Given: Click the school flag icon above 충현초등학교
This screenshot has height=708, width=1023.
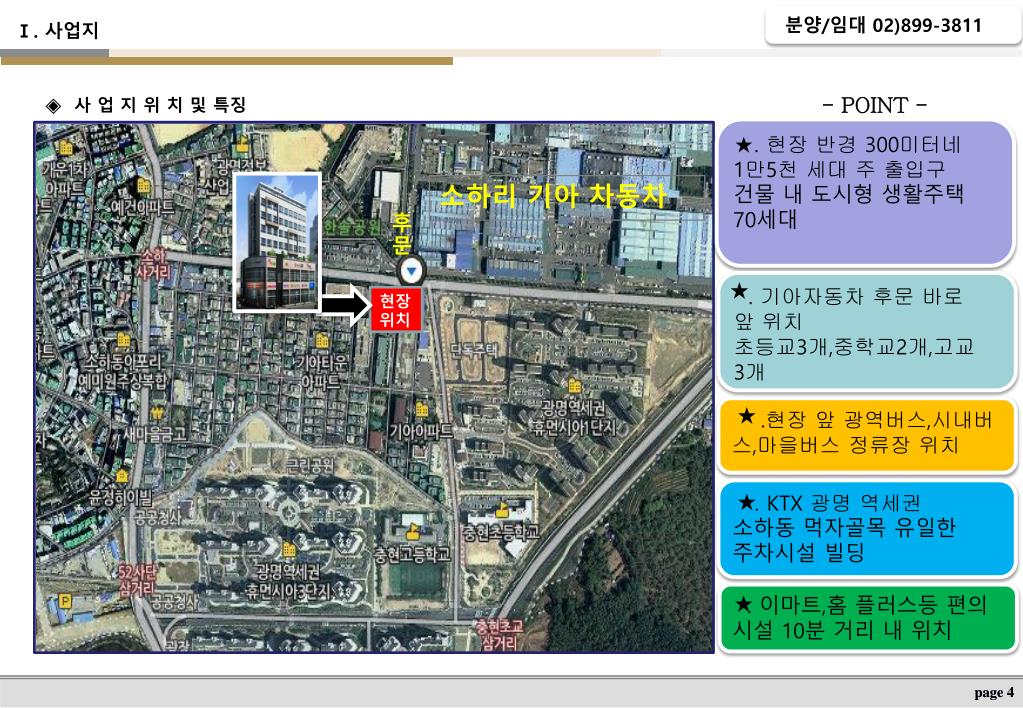Looking at the screenshot, I should coord(501,509).
